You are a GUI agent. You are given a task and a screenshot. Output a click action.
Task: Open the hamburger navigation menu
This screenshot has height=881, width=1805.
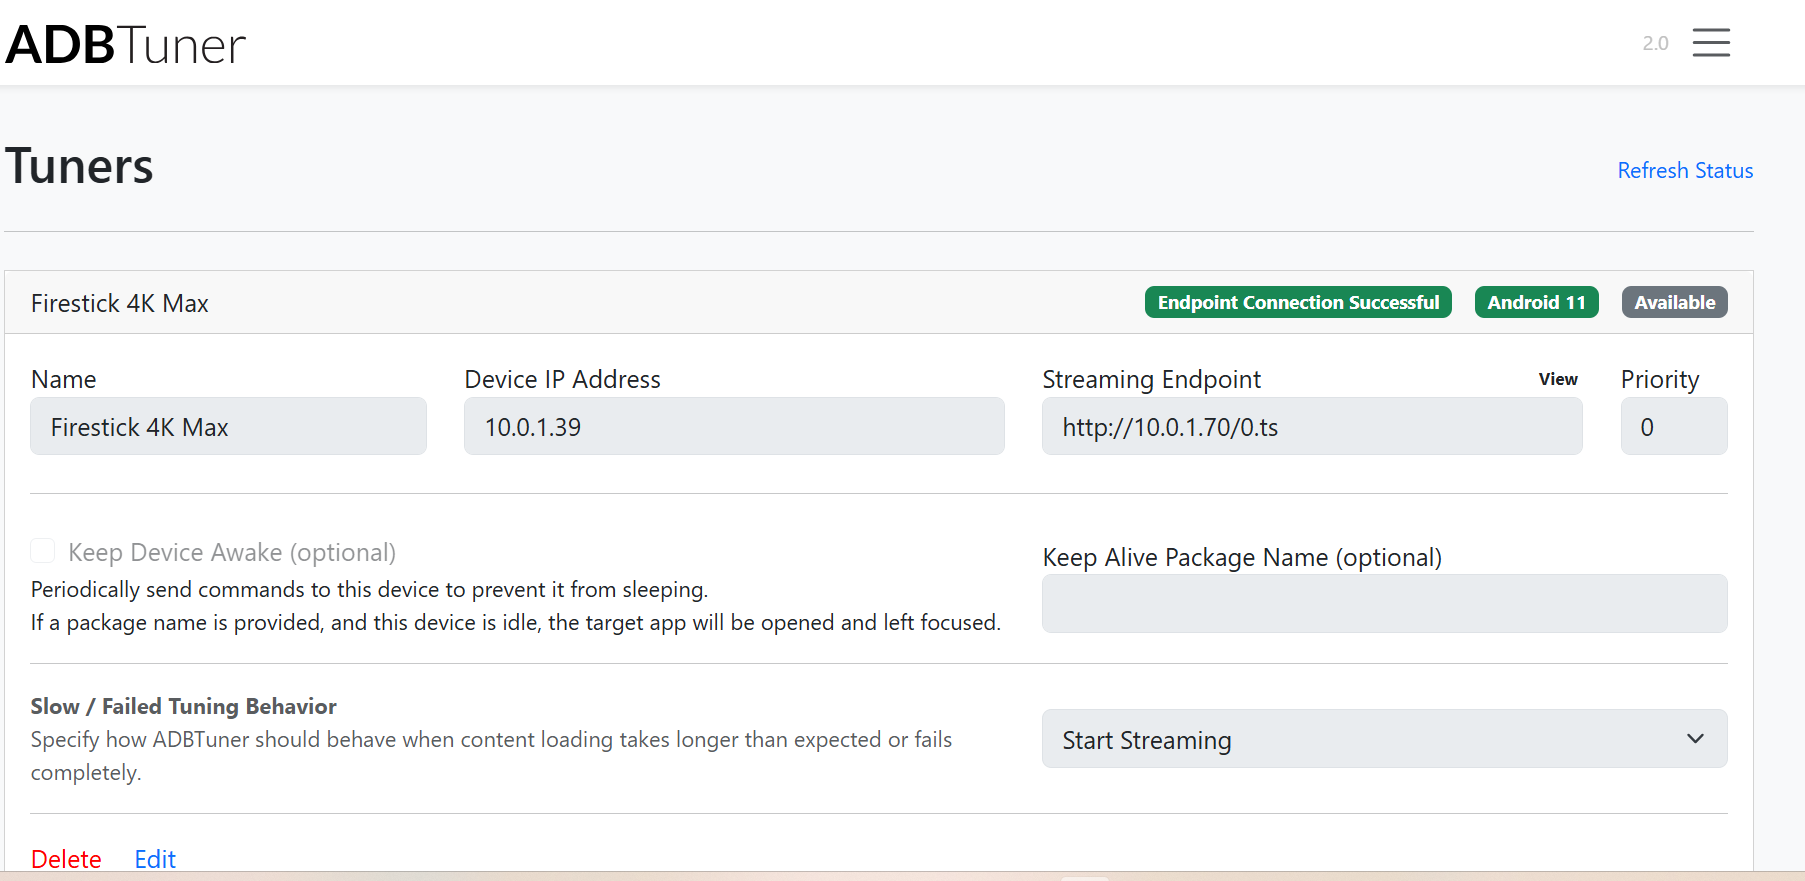pyautogui.click(x=1710, y=43)
